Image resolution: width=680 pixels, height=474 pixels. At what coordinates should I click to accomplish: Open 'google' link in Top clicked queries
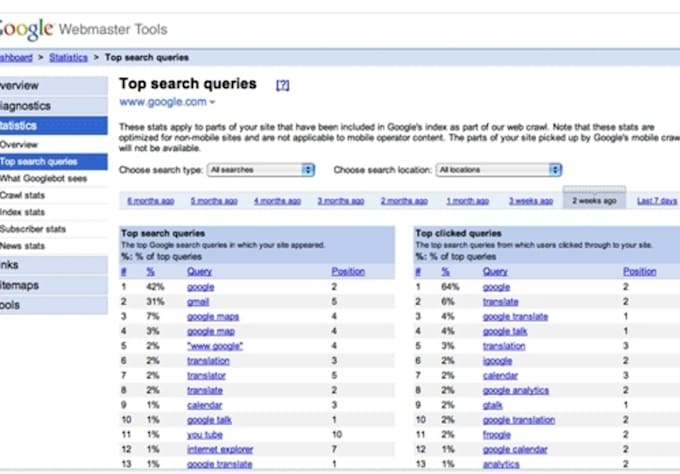pyautogui.click(x=496, y=287)
